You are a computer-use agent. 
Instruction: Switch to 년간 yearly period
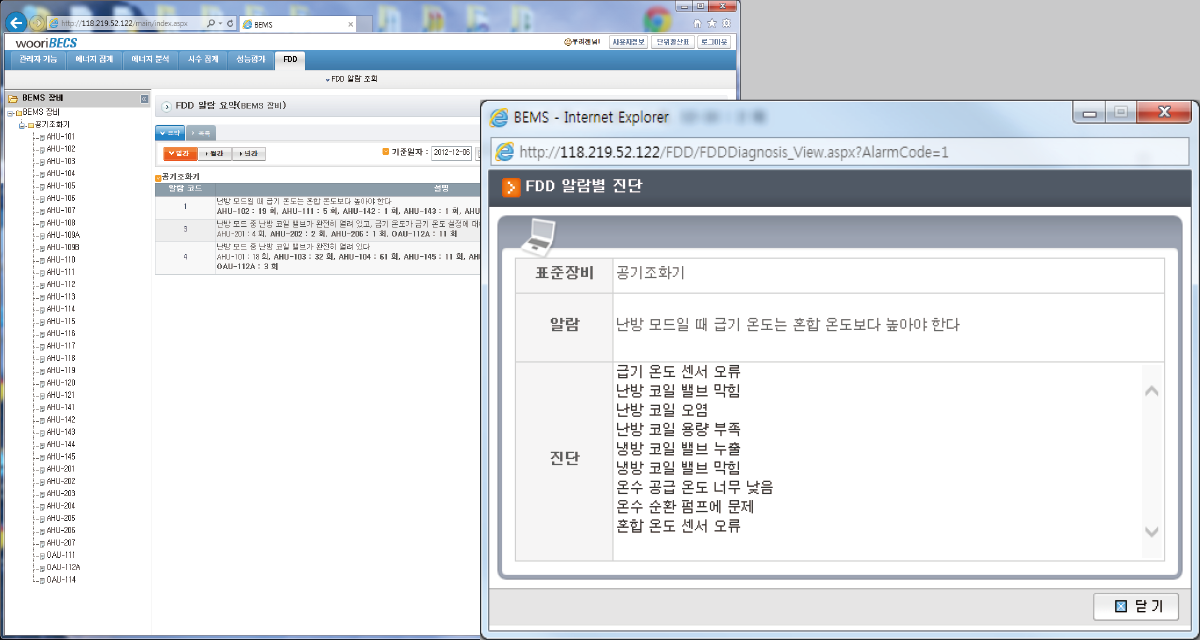[x=248, y=153]
